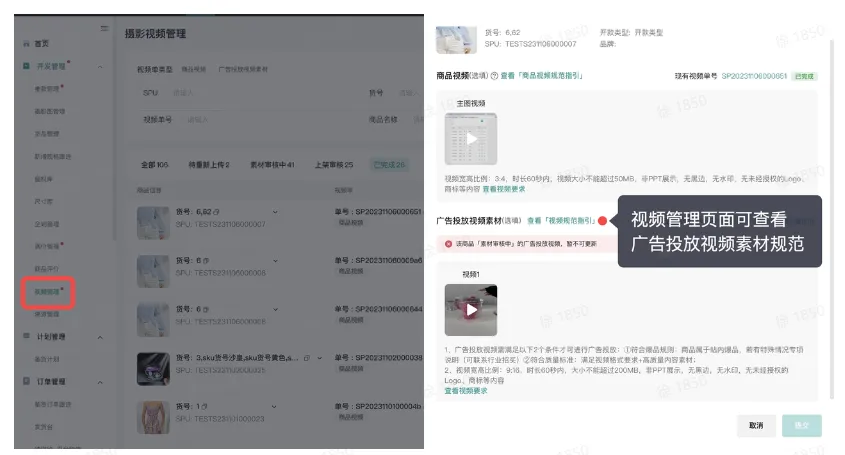Collapse the sidebar with the hamburger icon
The width and height of the screenshot is (845, 455).
(x=104, y=28)
